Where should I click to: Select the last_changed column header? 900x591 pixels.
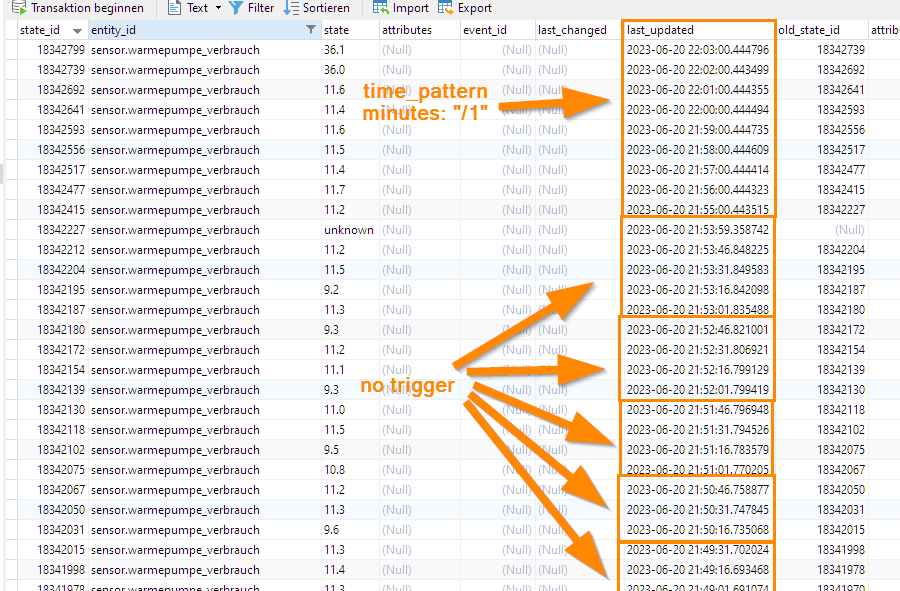pyautogui.click(x=577, y=30)
